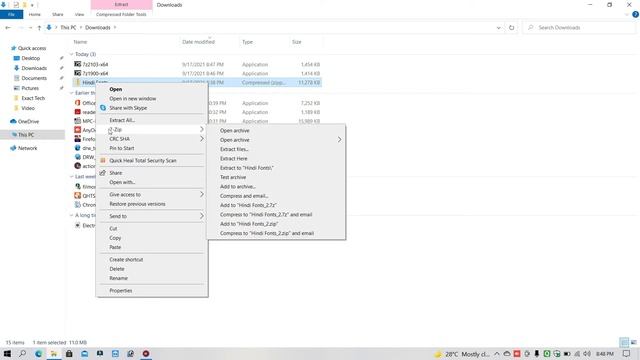This screenshot has height=360, width=640.
Task: Open the Home ribbon tab
Action: point(35,14)
